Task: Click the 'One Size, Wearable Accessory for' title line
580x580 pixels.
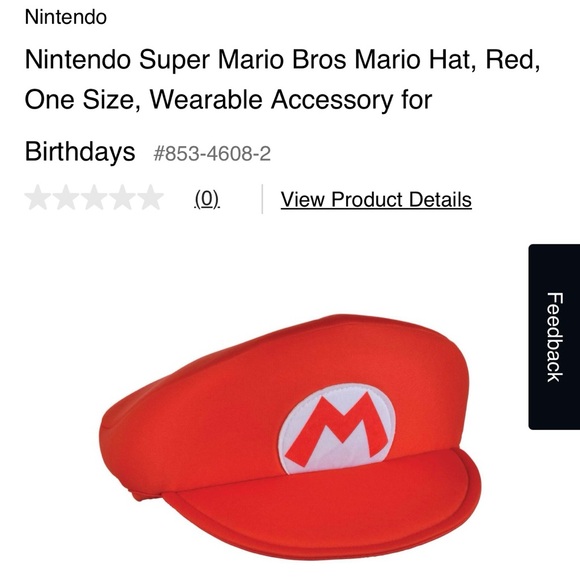Action: pyautogui.click(x=228, y=100)
